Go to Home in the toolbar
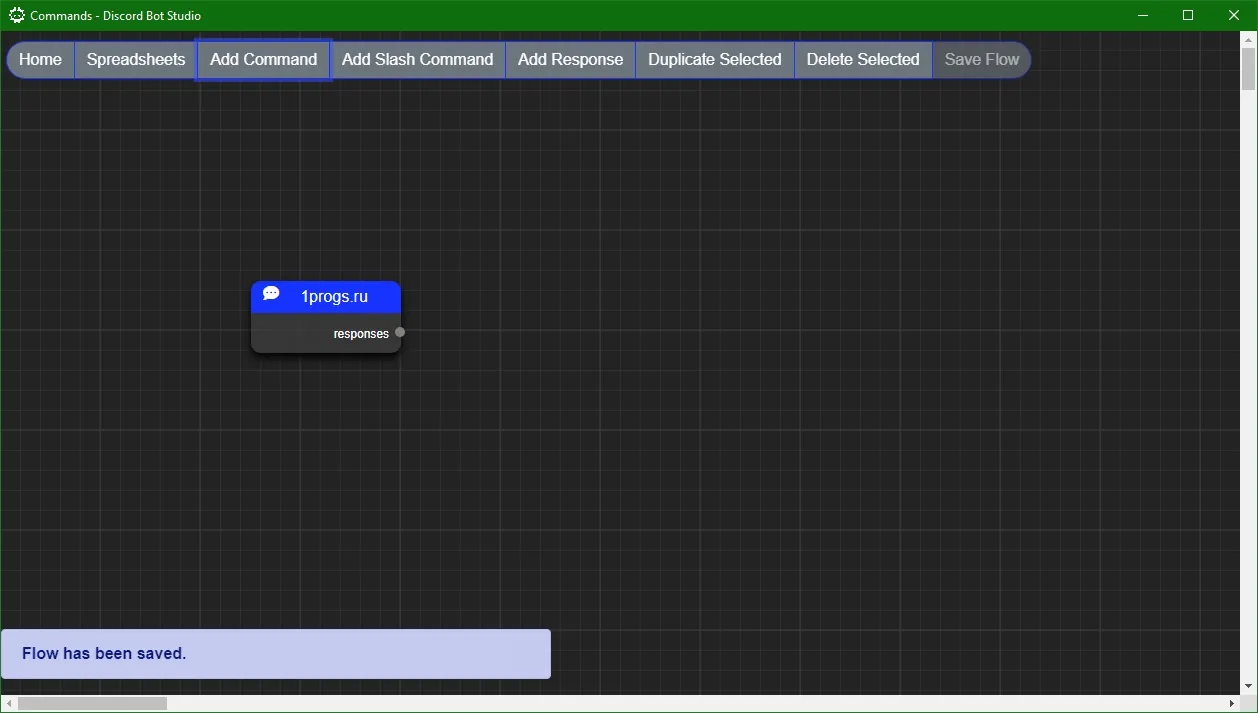Viewport: 1258px width, 713px height. (40, 59)
